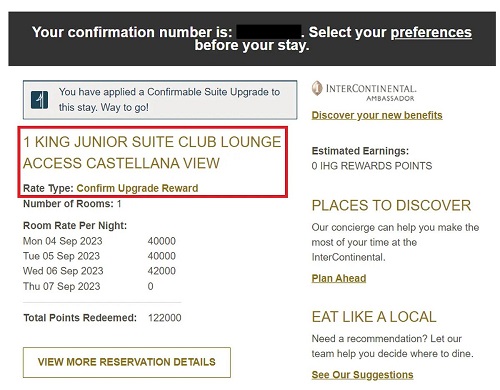This screenshot has width=500, height=390.
Task: Click the InterContinental Ambassador logo
Action: (x=364, y=91)
